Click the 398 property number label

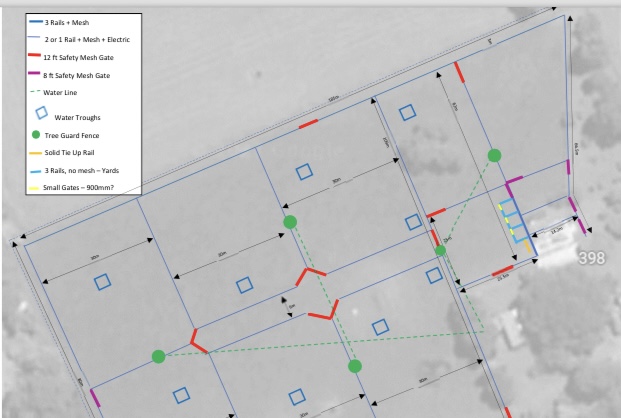591,258
